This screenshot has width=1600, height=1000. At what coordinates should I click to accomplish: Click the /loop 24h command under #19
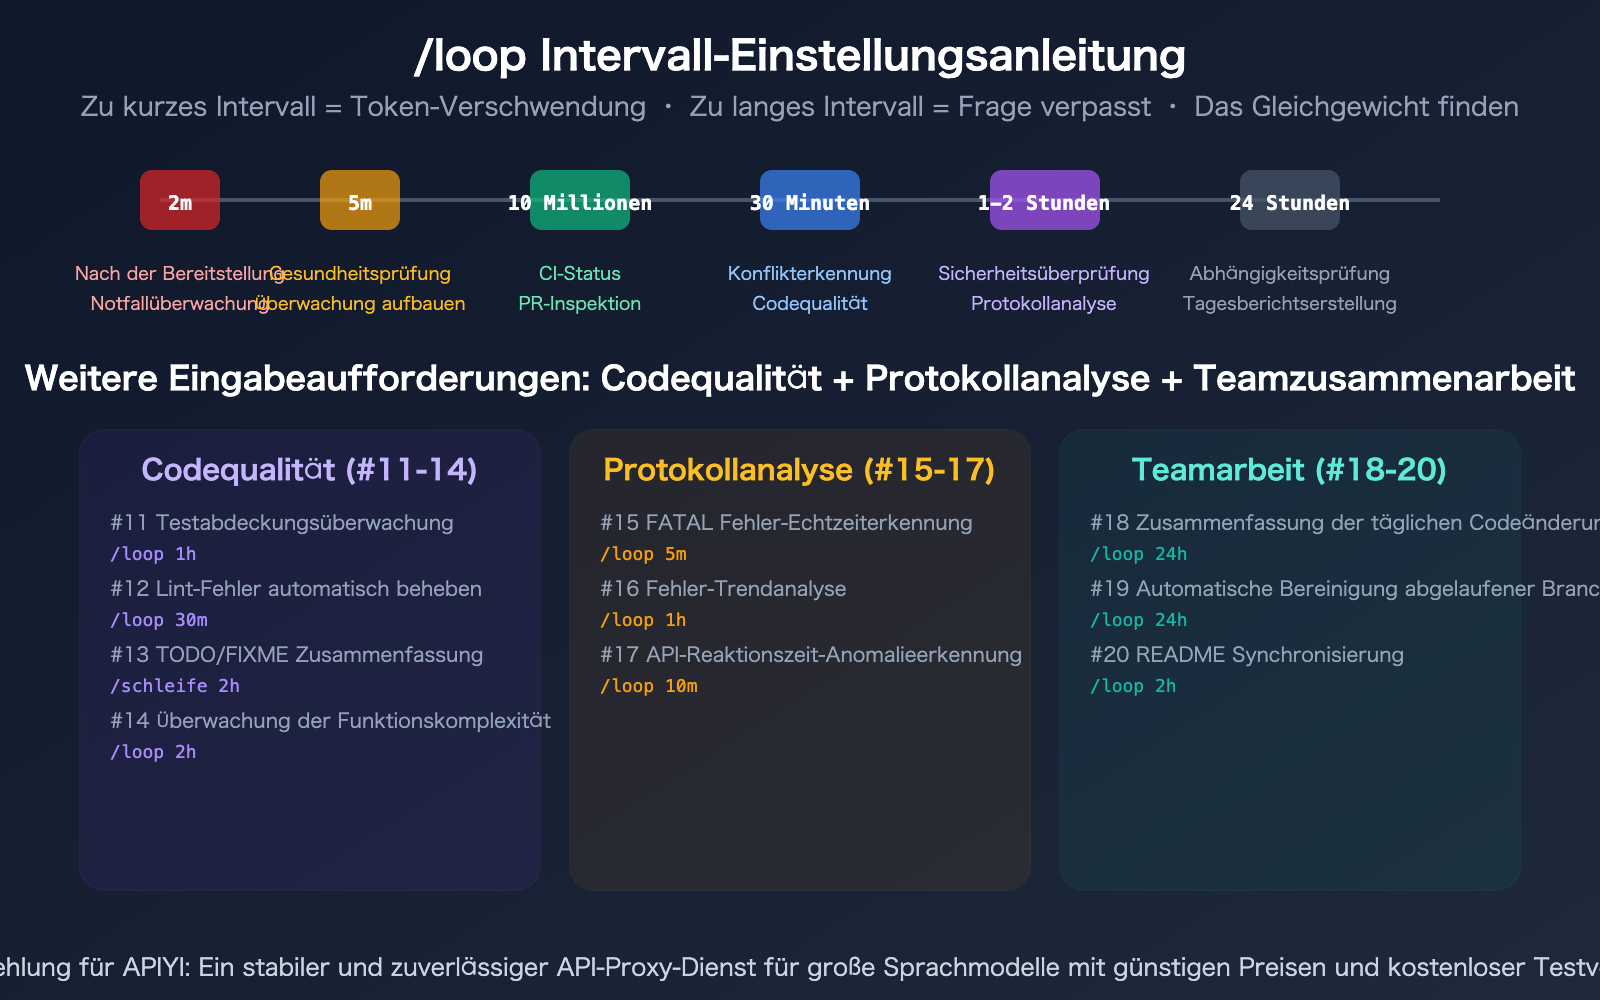1139,620
